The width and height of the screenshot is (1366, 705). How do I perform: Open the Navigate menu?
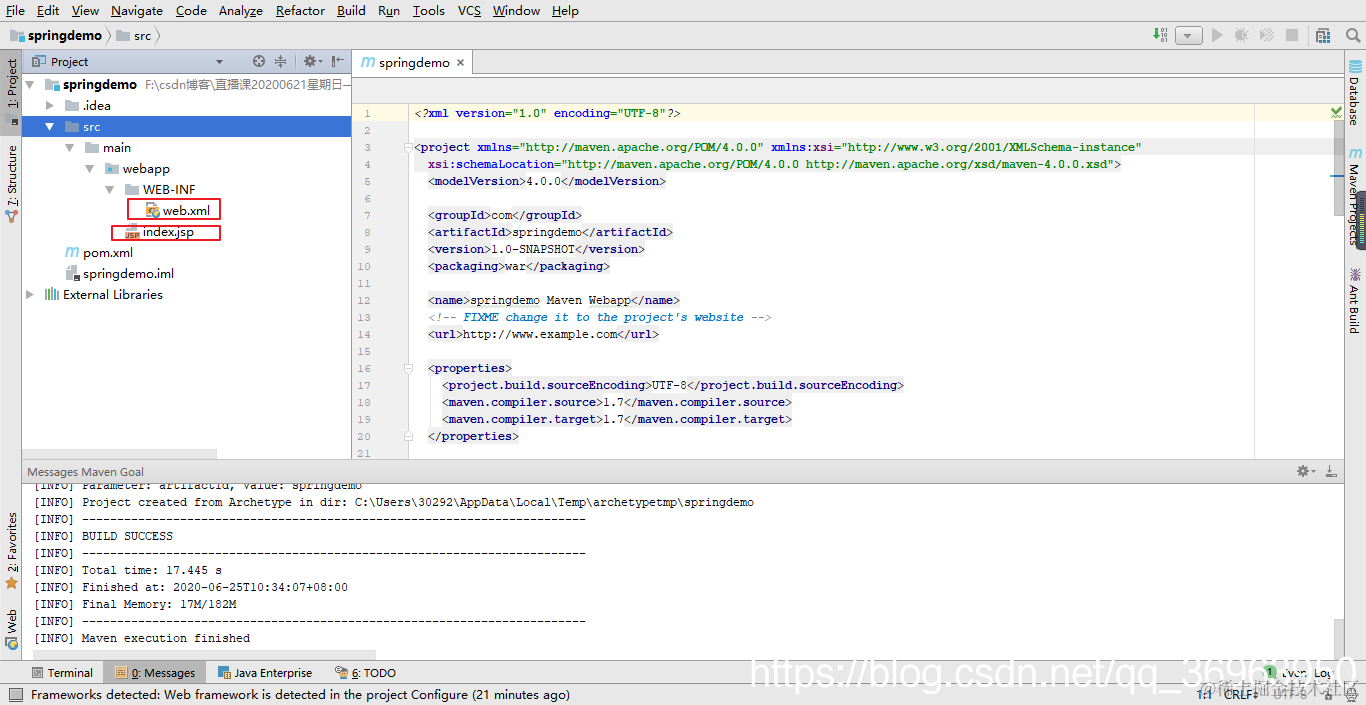(137, 10)
